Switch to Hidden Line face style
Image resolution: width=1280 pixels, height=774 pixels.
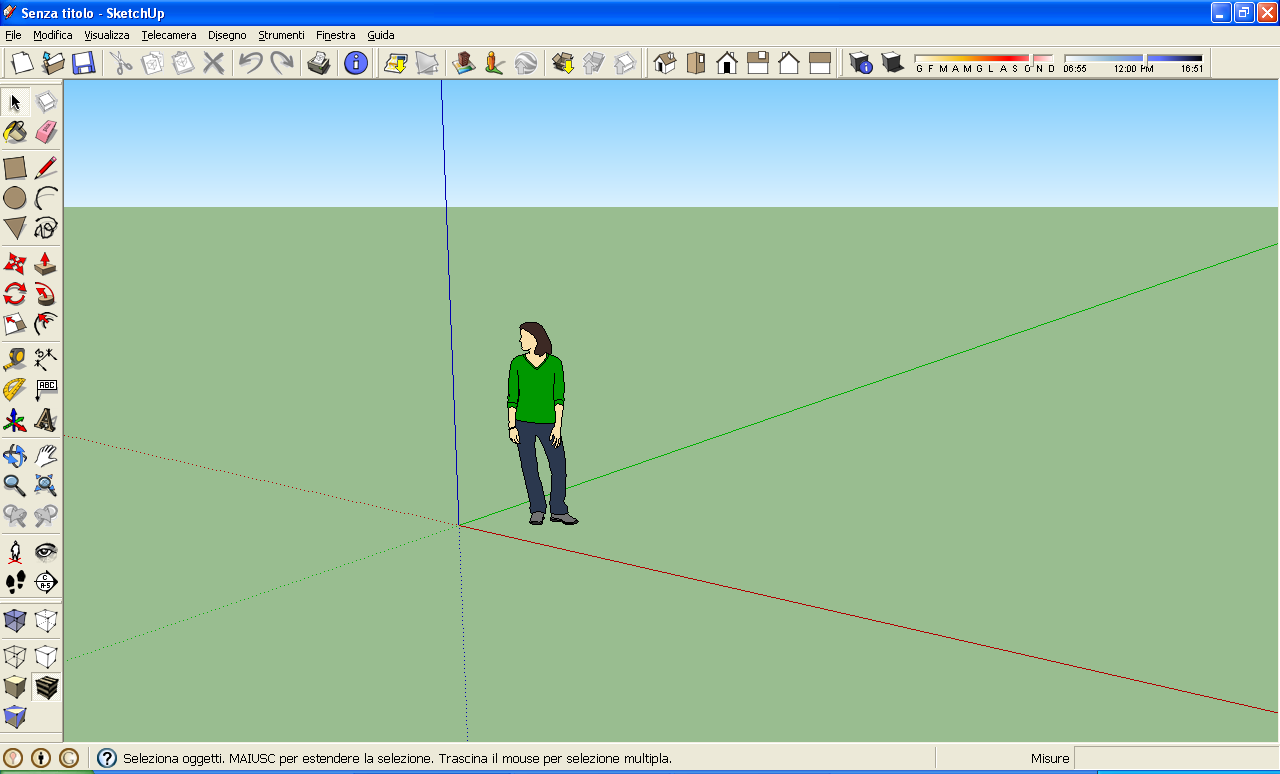tap(46, 657)
